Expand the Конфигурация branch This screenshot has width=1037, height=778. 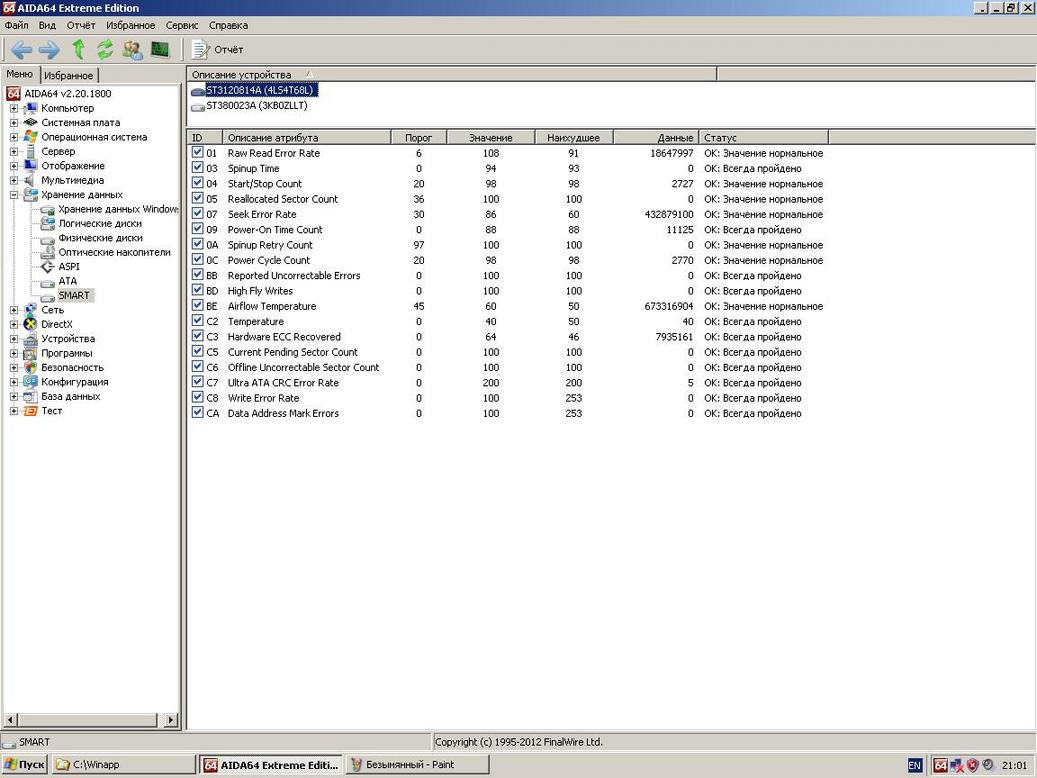click(13, 382)
